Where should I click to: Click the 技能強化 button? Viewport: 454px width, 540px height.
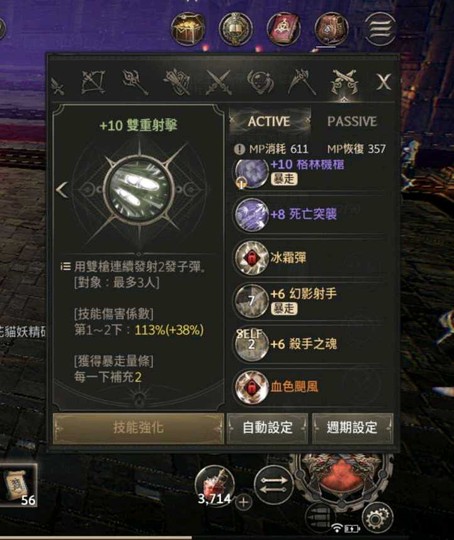click(x=138, y=428)
